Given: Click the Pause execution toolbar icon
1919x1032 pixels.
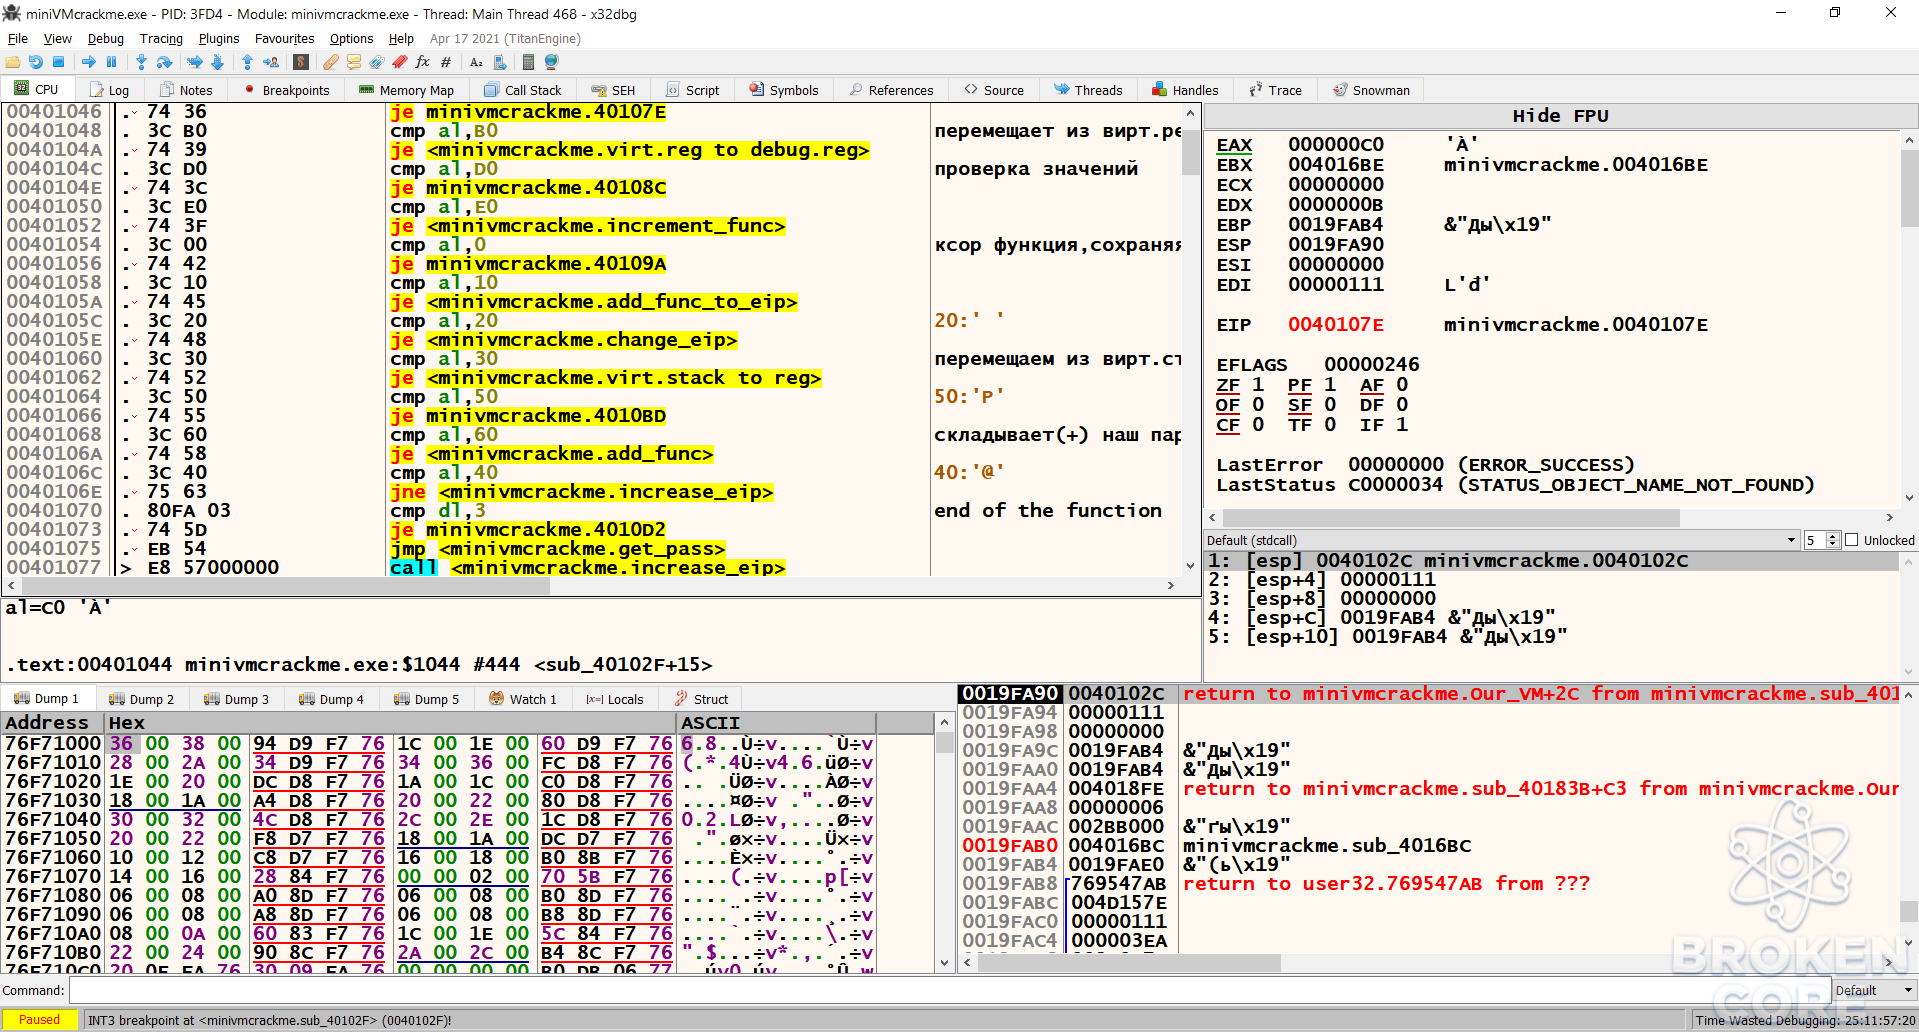Looking at the screenshot, I should click(x=112, y=62).
